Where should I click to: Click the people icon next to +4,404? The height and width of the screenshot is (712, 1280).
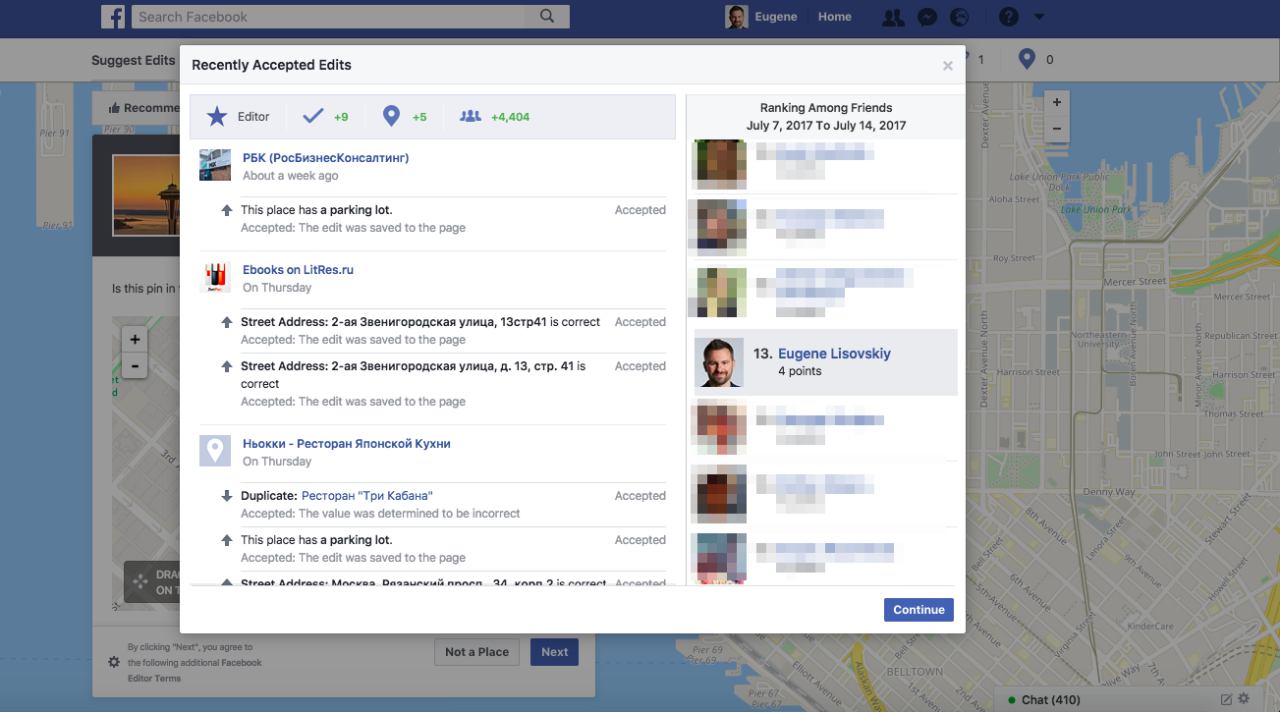470,116
